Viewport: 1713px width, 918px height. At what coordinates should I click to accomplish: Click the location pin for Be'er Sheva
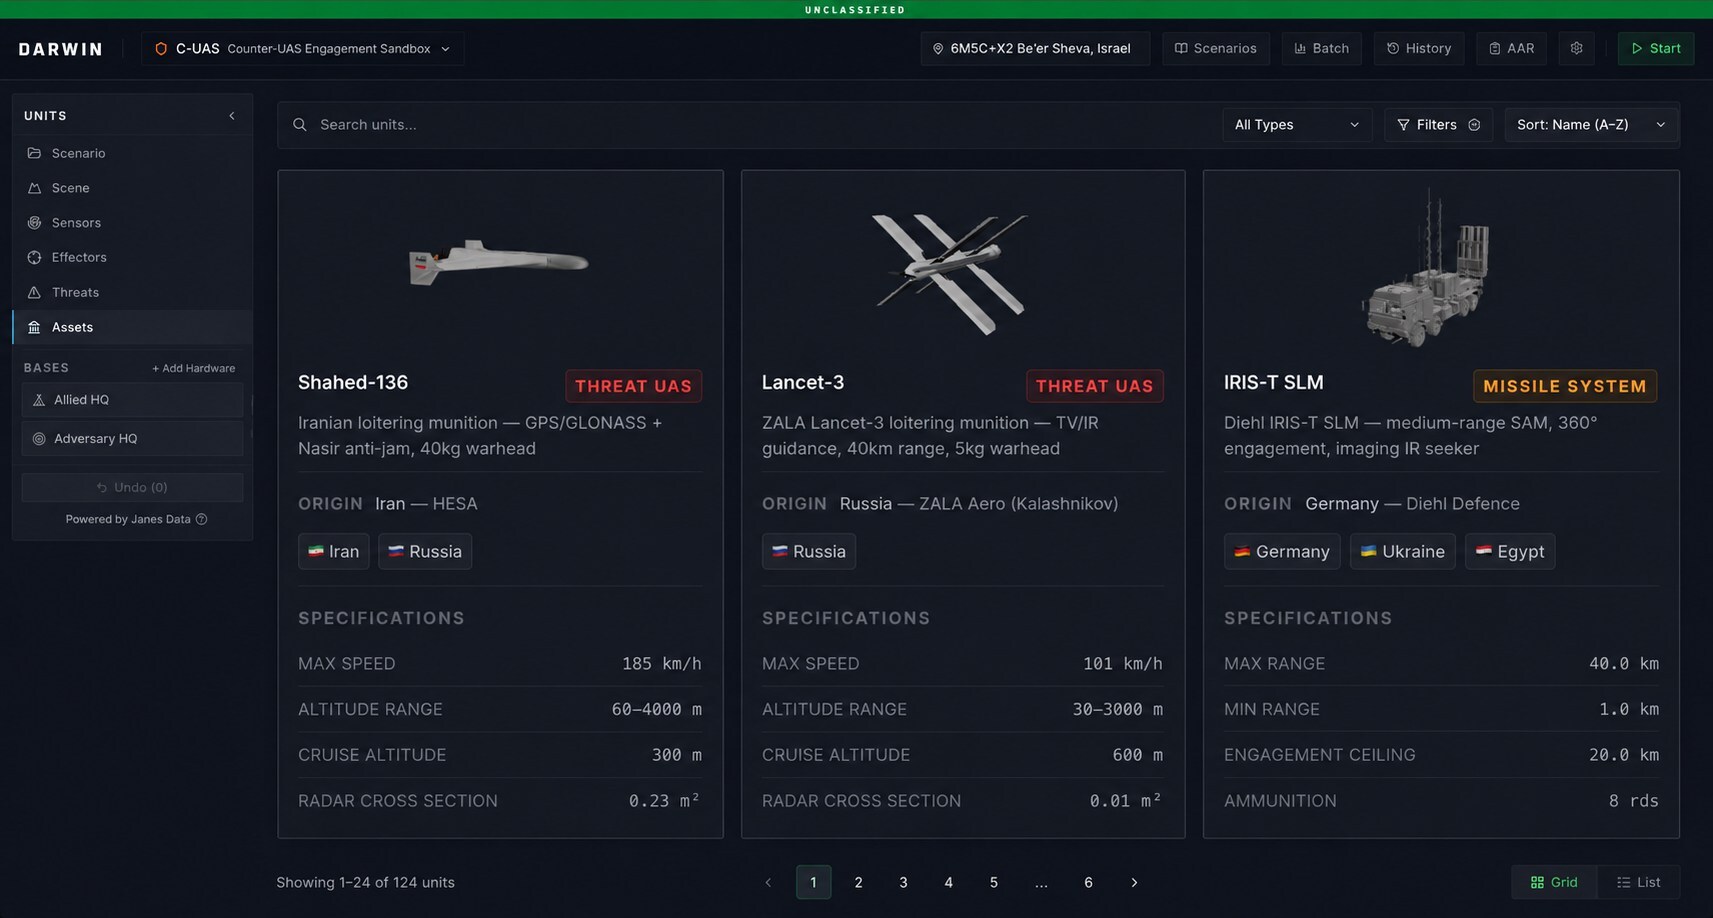tap(938, 48)
